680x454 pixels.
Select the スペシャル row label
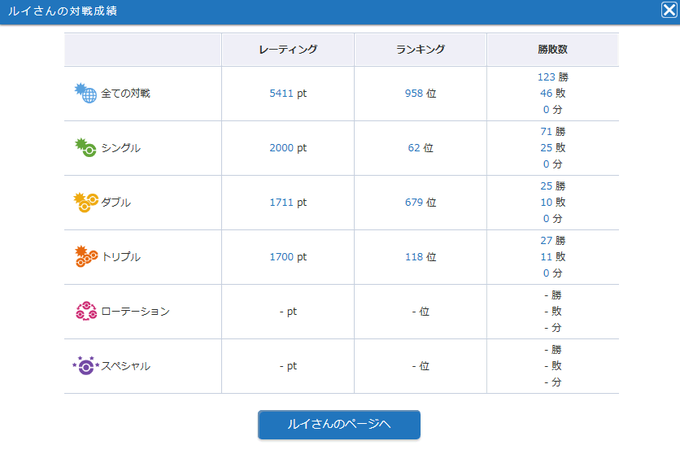[126, 366]
